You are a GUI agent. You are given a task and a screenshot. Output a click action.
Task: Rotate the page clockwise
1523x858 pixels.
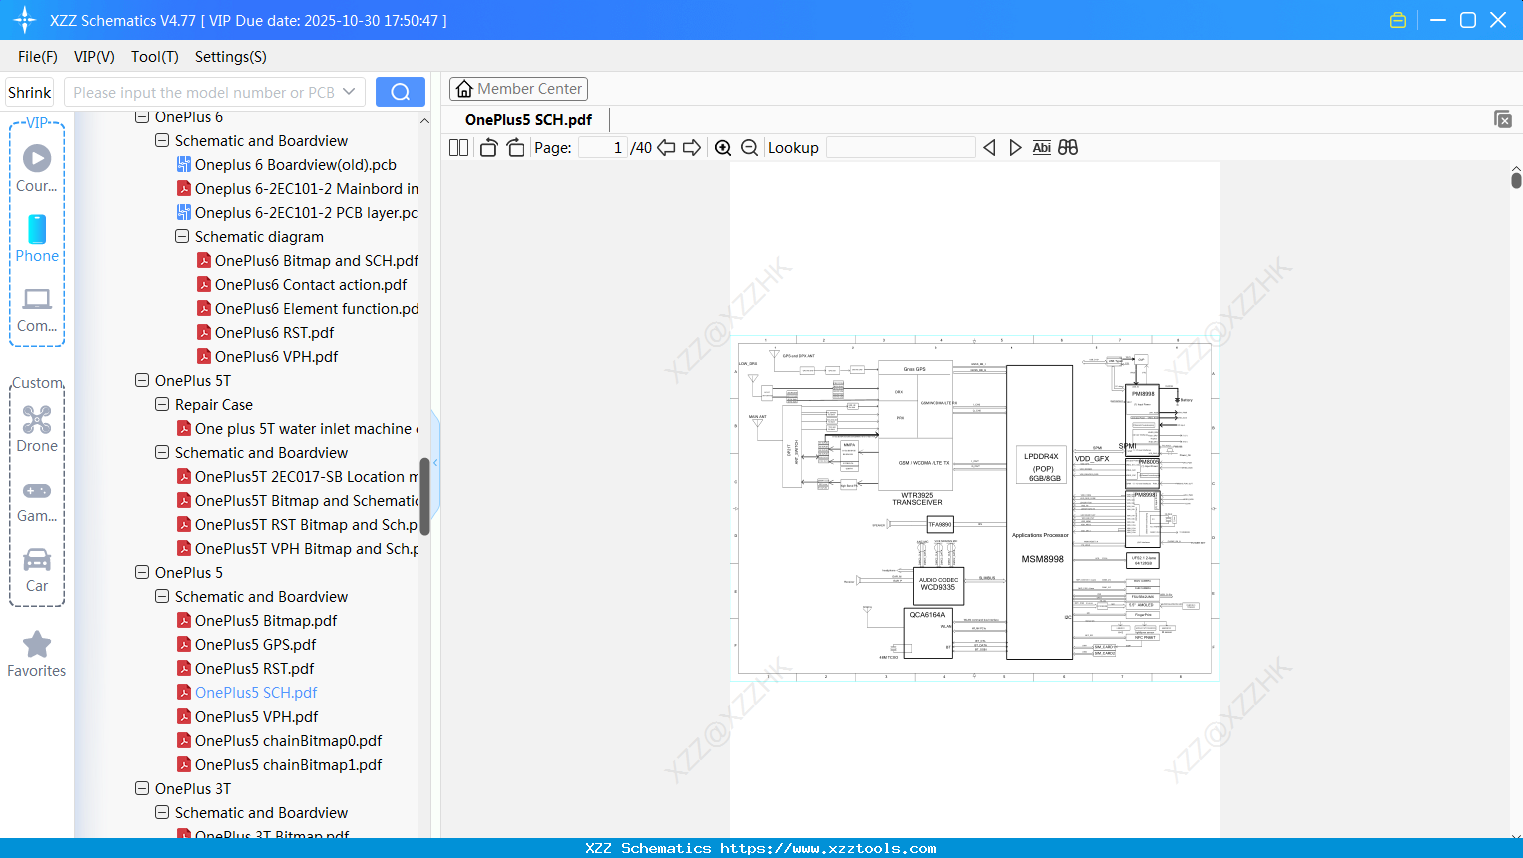[x=515, y=148]
